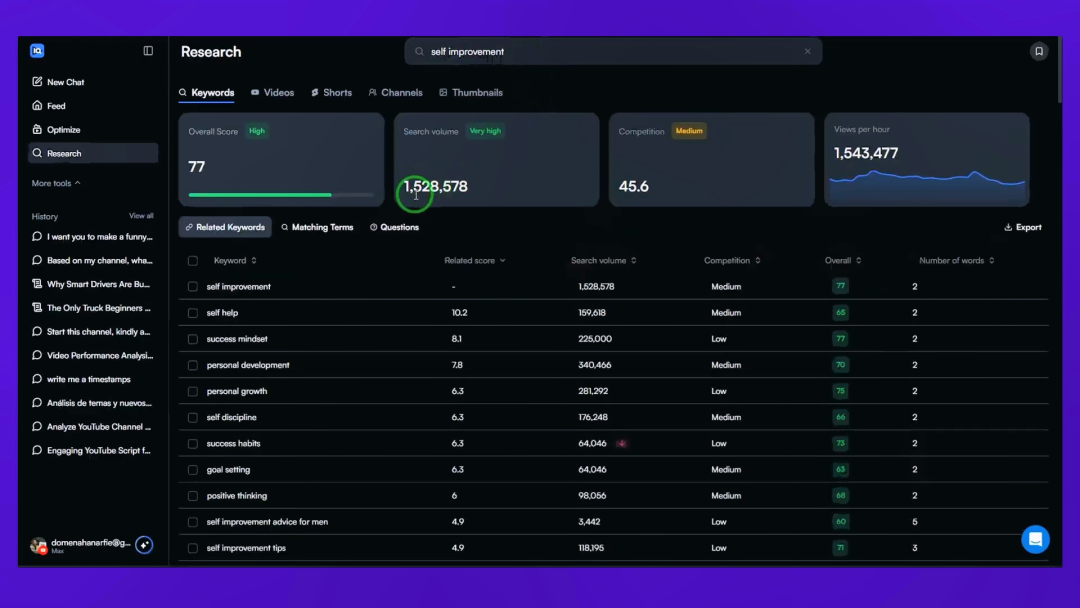
Task: Clear the self improvement search query
Action: [807, 52]
